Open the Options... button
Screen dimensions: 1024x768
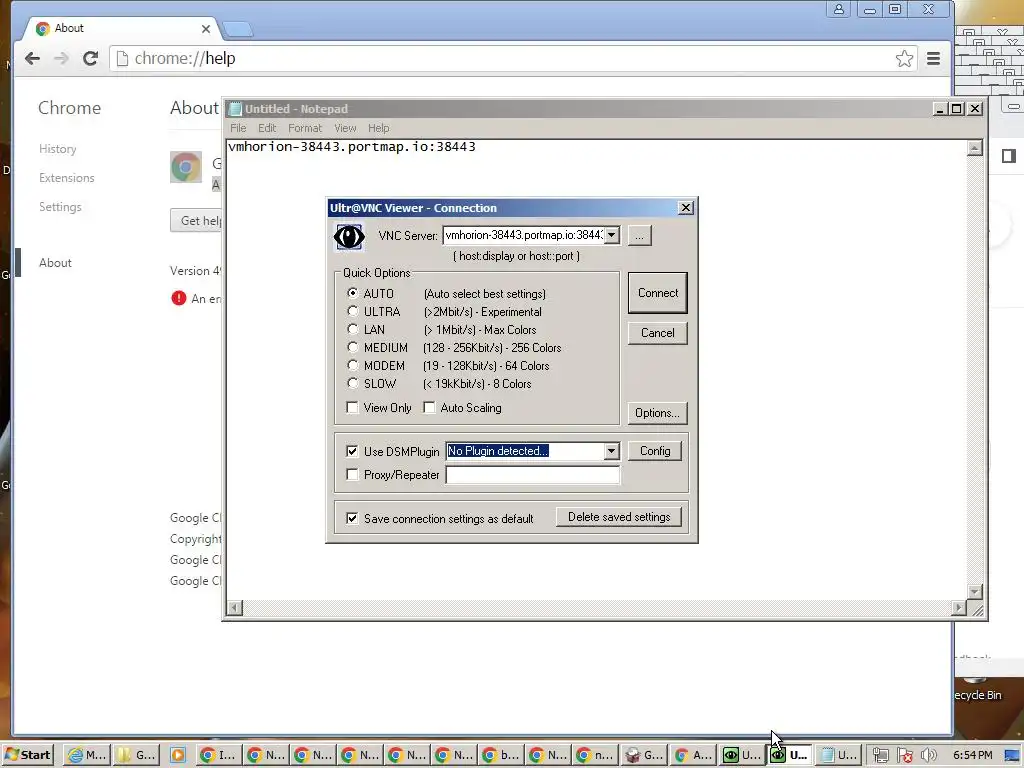tap(657, 413)
